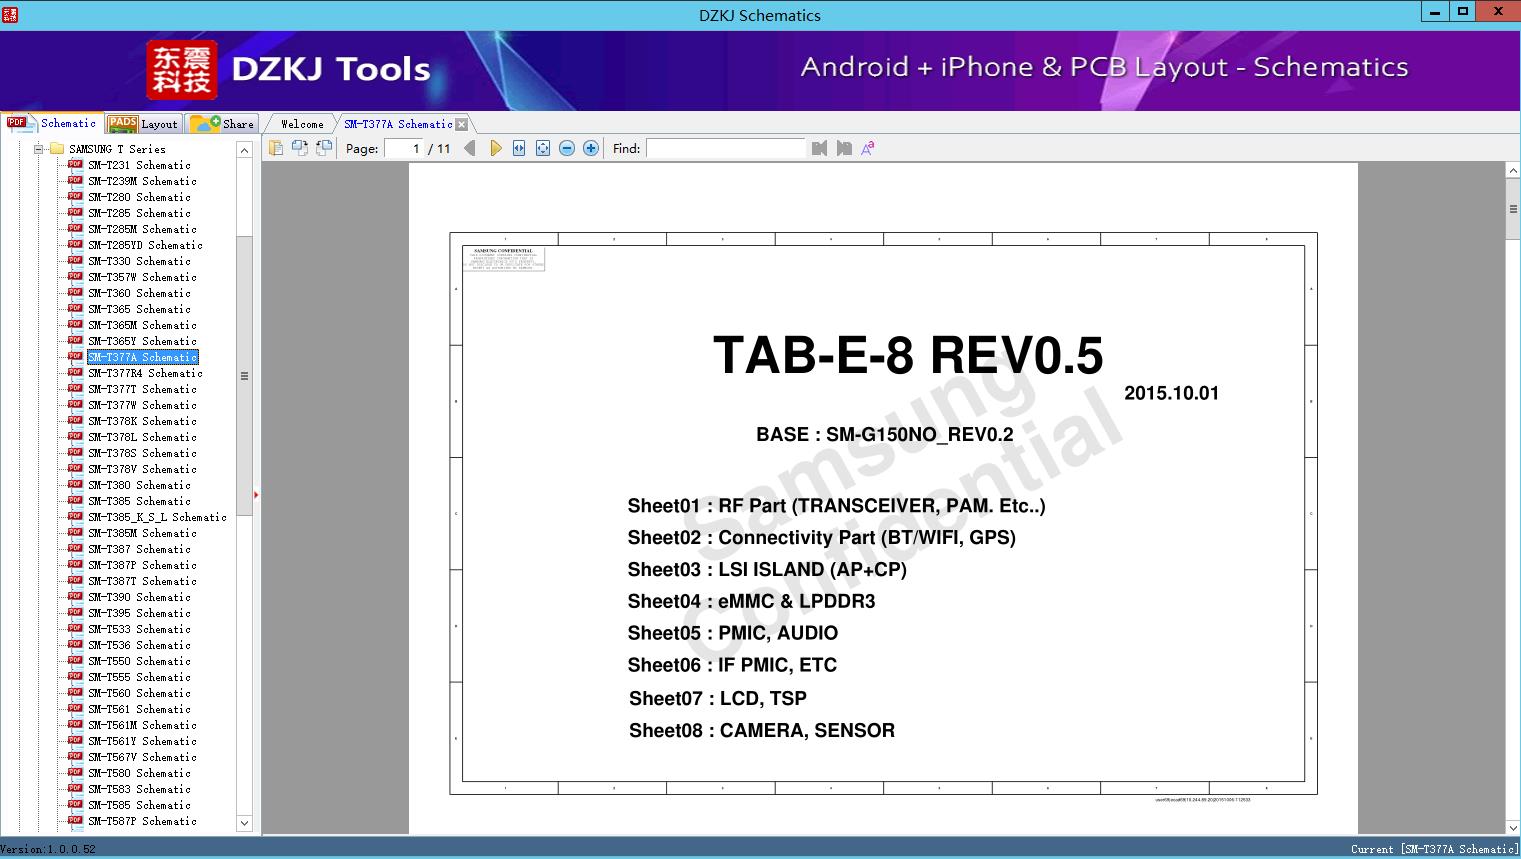Open SM-T387P Schematic in the tree
The image size is (1521, 859).
tap(142, 565)
